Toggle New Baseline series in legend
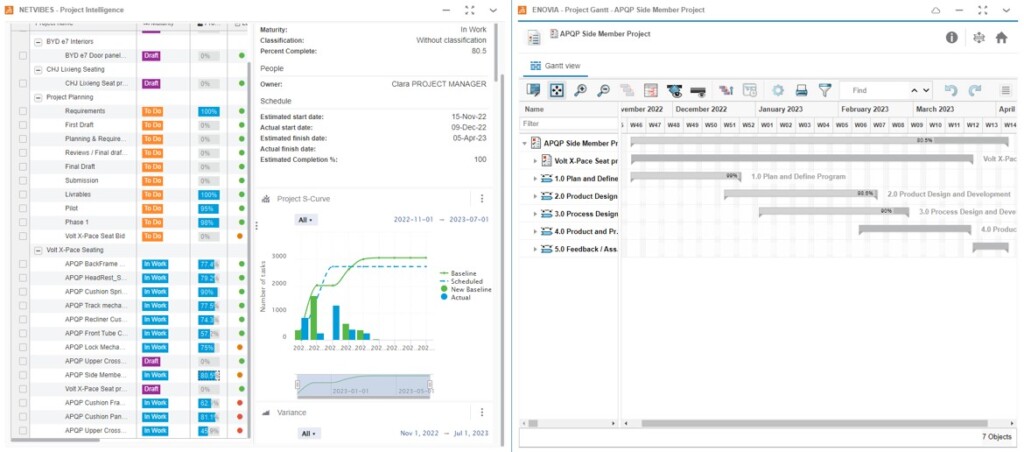The width and height of the screenshot is (1024, 452). click(466, 289)
